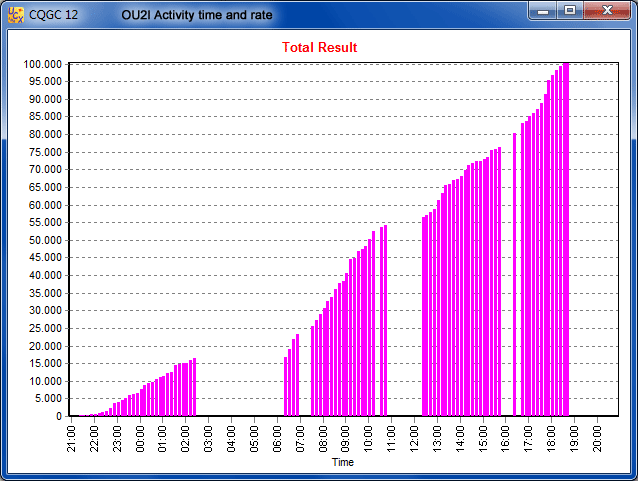This screenshot has width=638, height=481.
Task: Click the magenta bar just before 11:00
Action: tap(384, 320)
